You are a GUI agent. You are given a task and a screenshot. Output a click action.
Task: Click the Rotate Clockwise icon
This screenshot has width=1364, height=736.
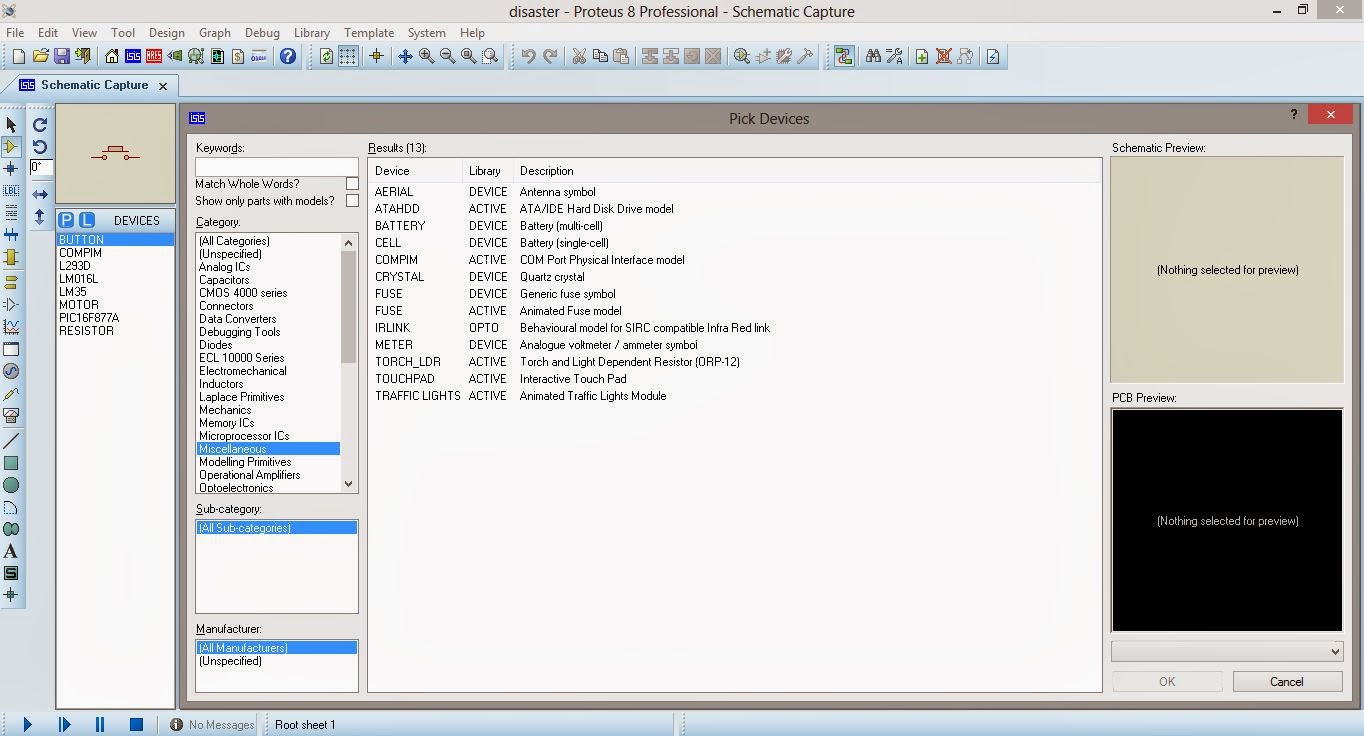[x=40, y=125]
